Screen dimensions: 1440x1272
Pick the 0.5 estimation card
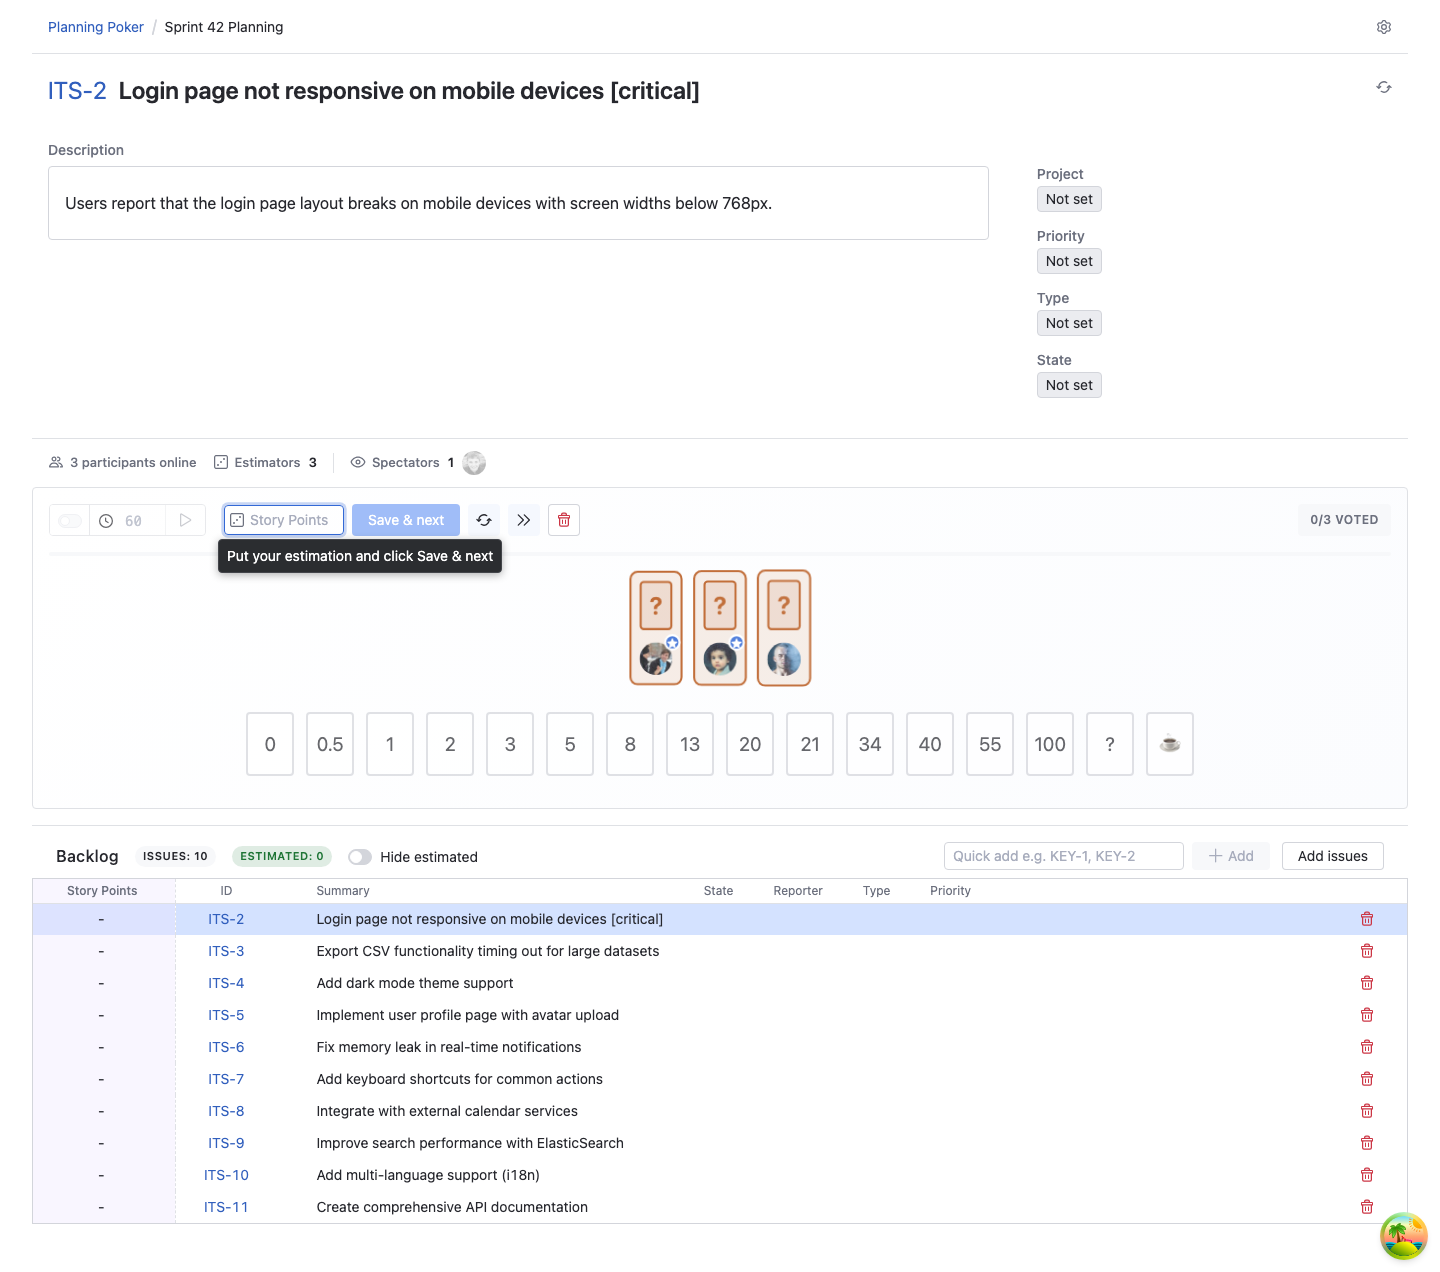330,744
